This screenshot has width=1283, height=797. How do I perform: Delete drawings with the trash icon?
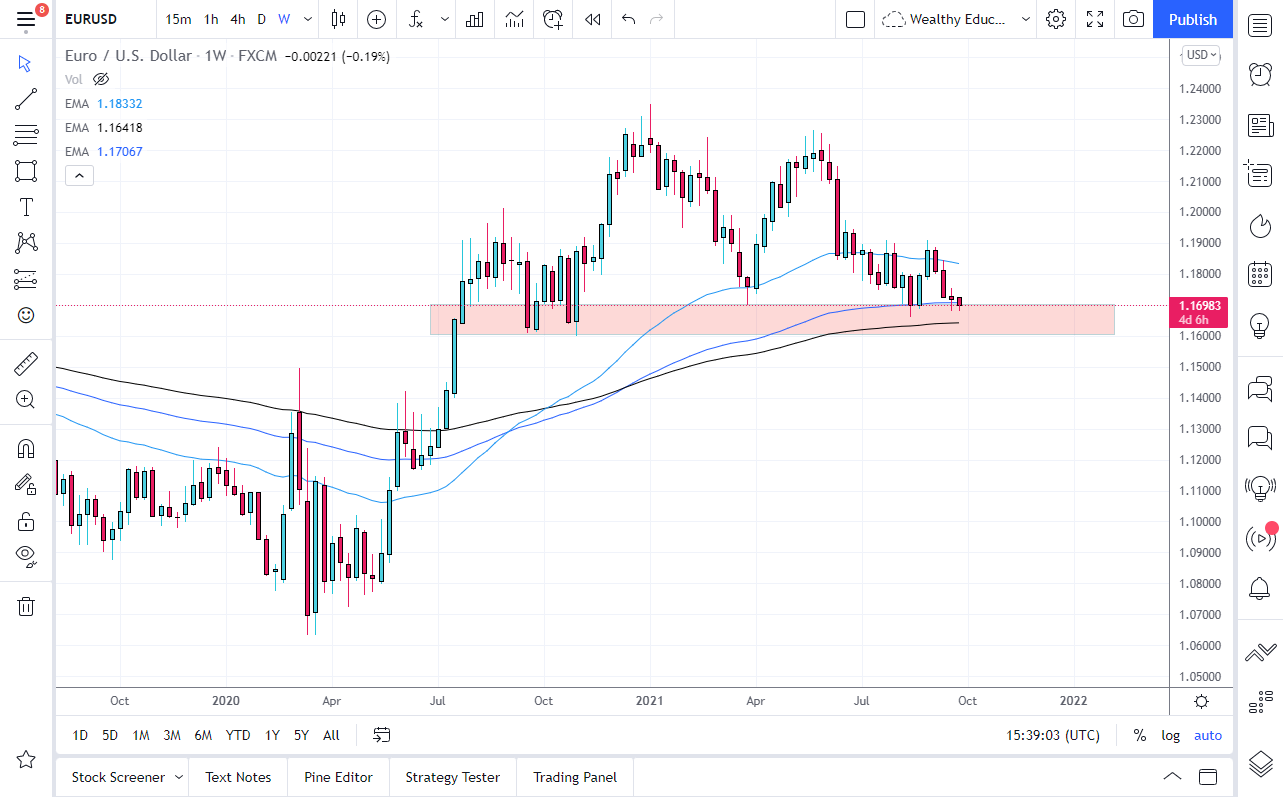(x=25, y=606)
